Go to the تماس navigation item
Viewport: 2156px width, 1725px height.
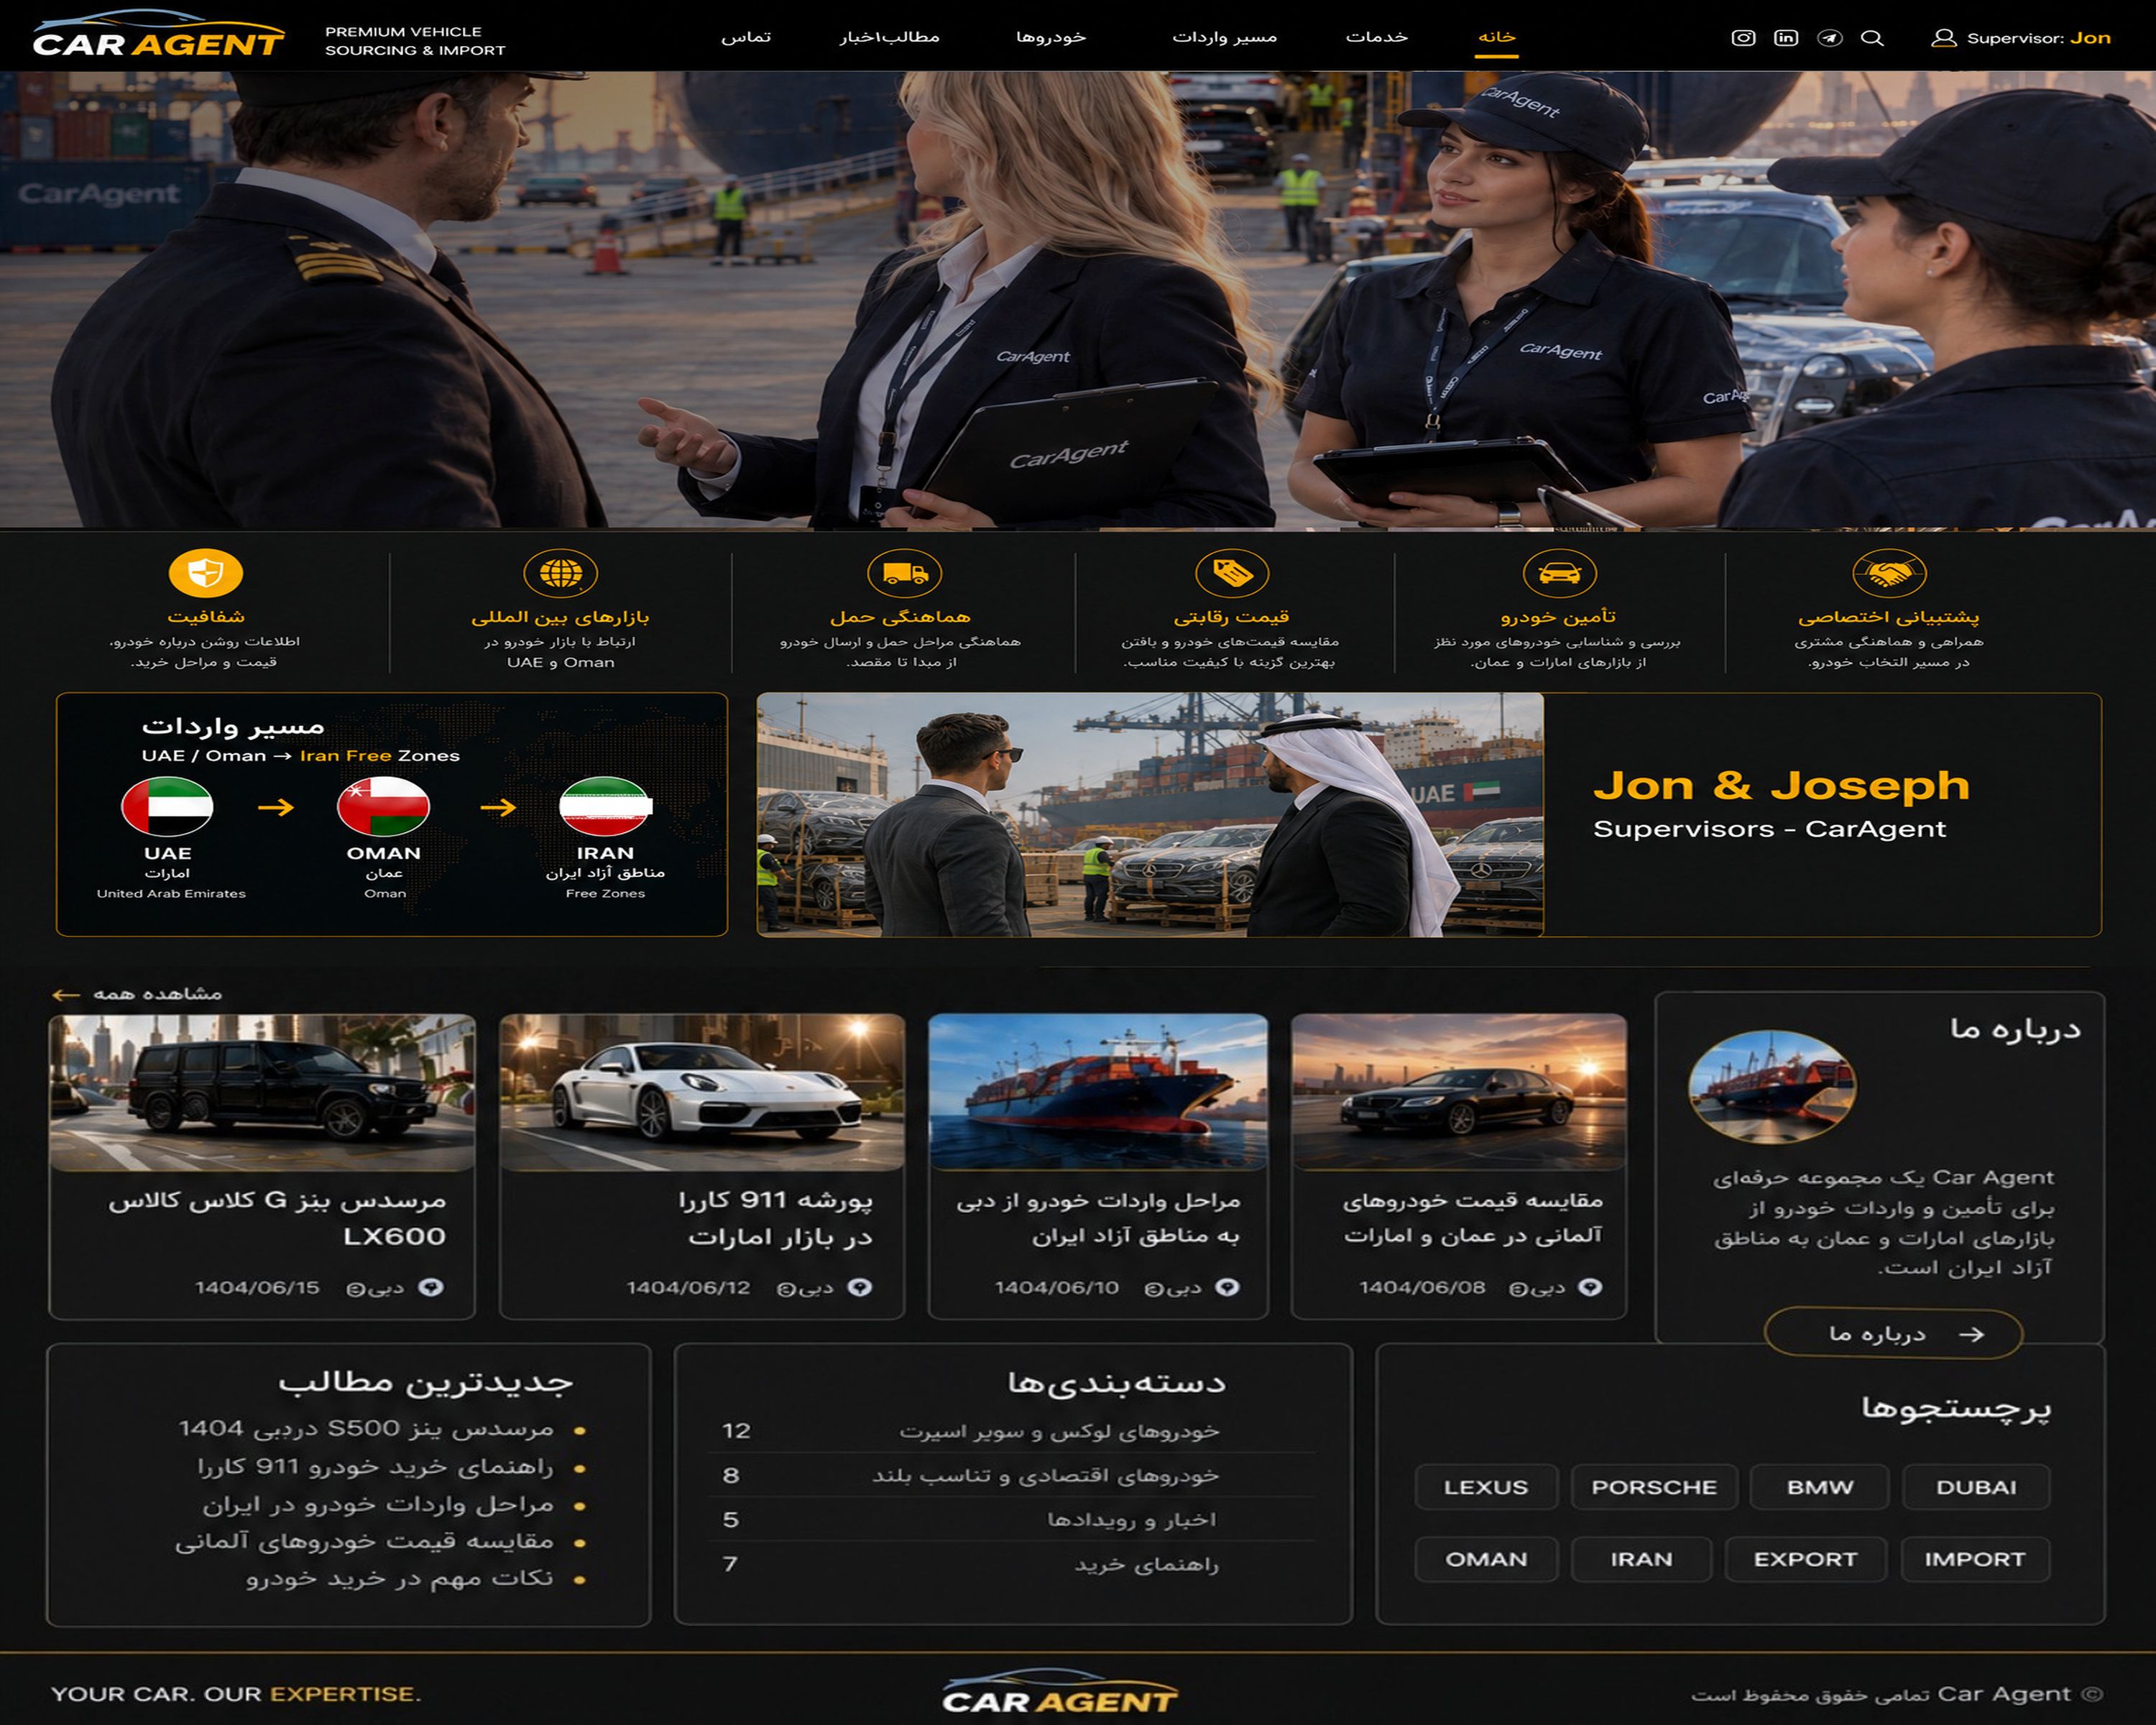click(746, 37)
